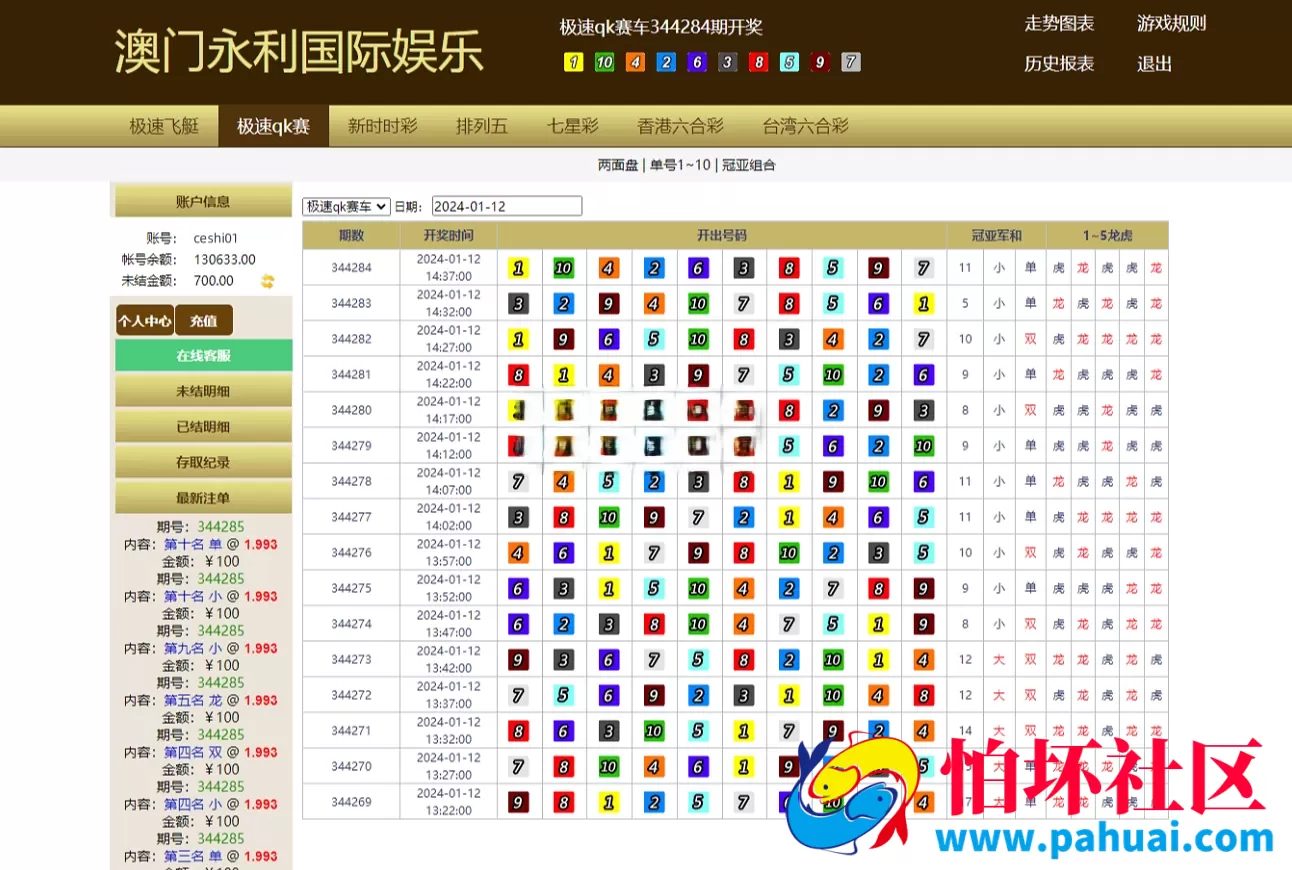Click first-place ball 8 in row 344281
The height and width of the screenshot is (870, 1292).
[518, 375]
